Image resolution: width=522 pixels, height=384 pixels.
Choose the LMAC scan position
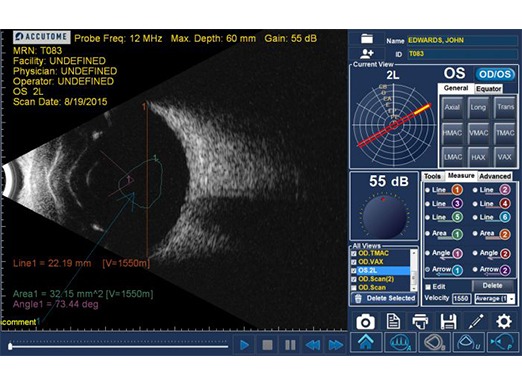(x=452, y=157)
